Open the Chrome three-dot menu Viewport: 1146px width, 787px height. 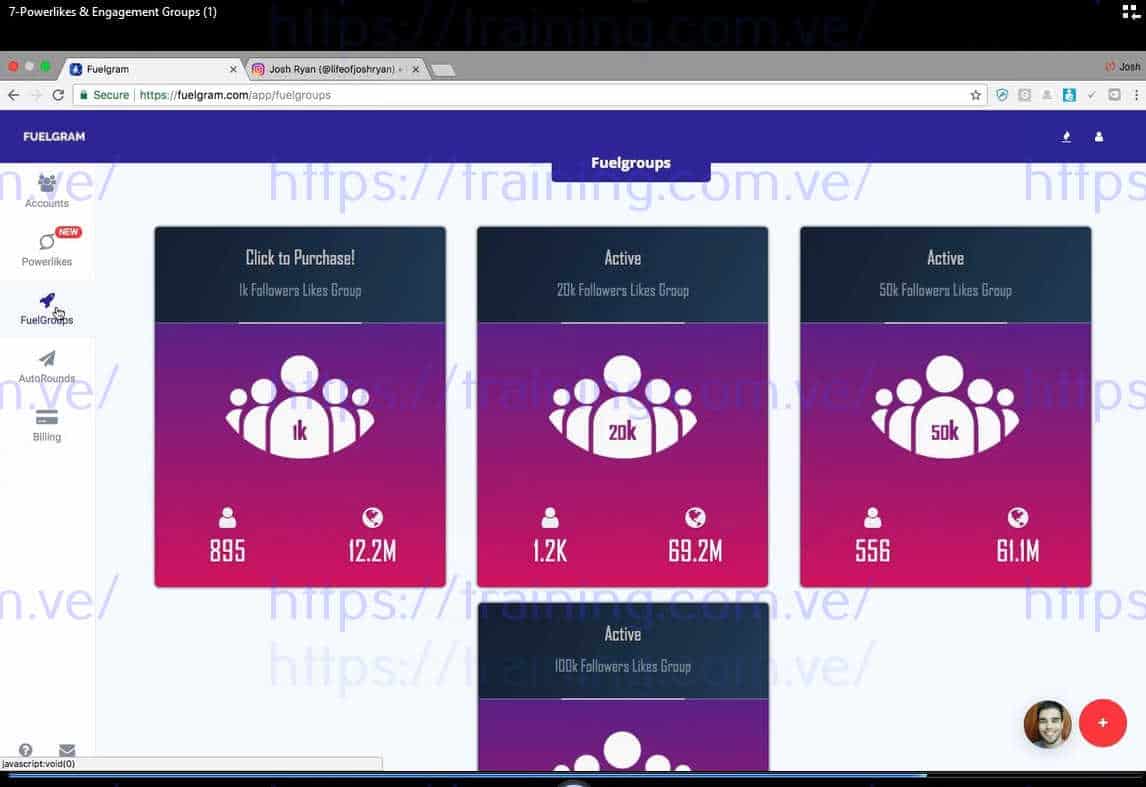pos(1136,95)
